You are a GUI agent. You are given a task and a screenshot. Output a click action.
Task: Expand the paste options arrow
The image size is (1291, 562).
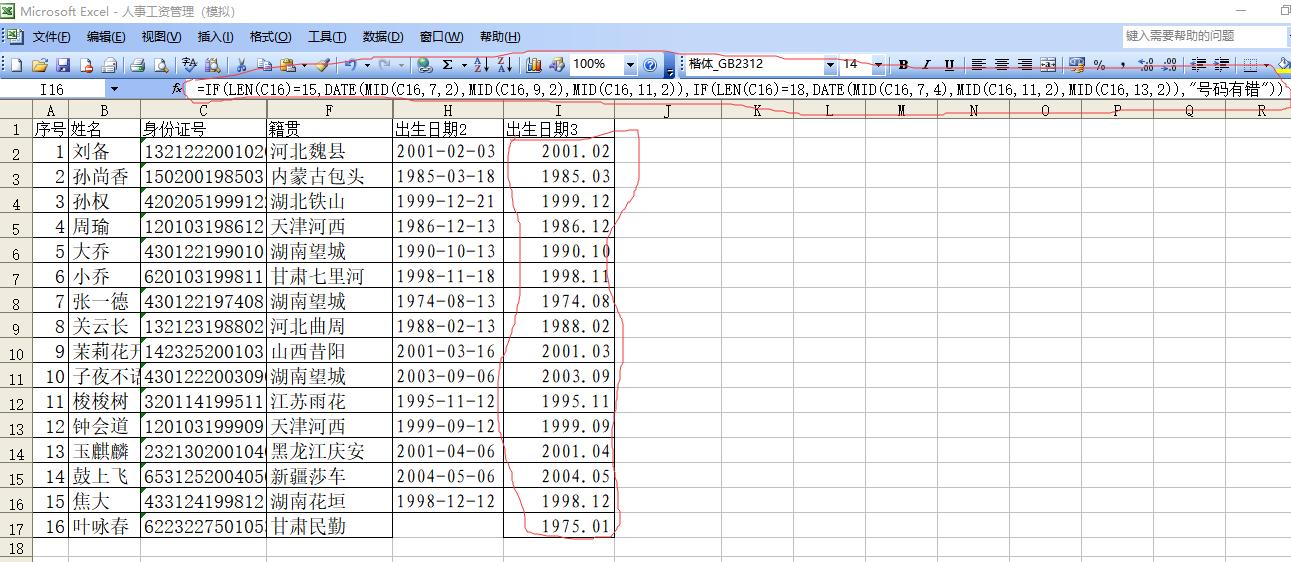tap(304, 65)
